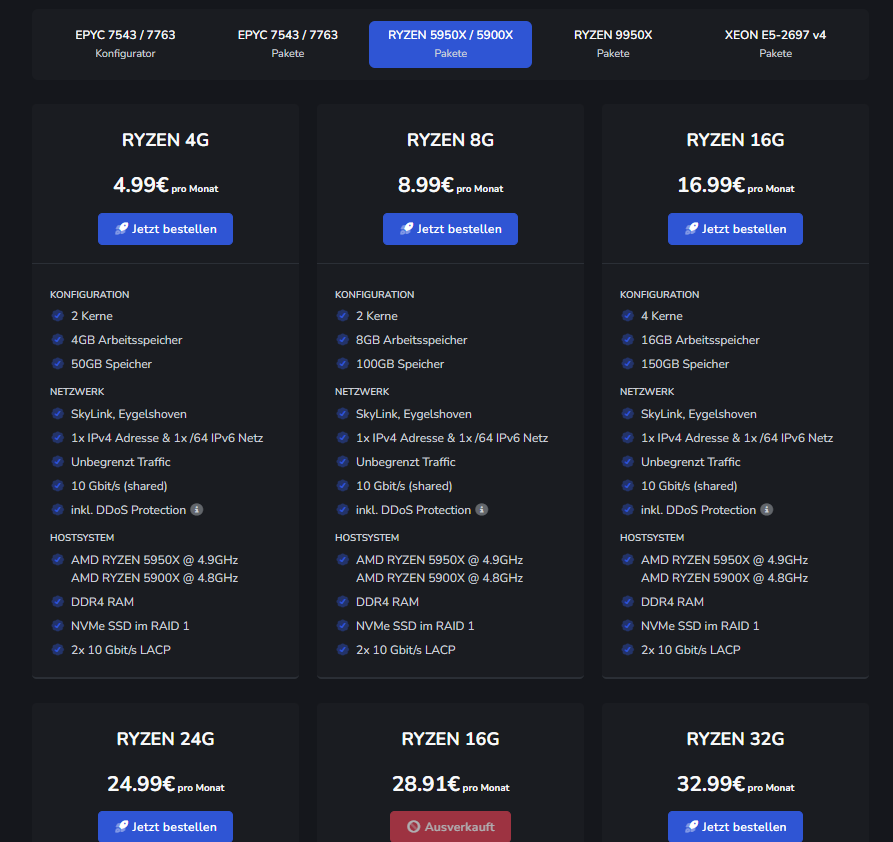The height and width of the screenshot is (842, 893).
Task: Click the 150GB Speicher text
Action: click(x=685, y=364)
